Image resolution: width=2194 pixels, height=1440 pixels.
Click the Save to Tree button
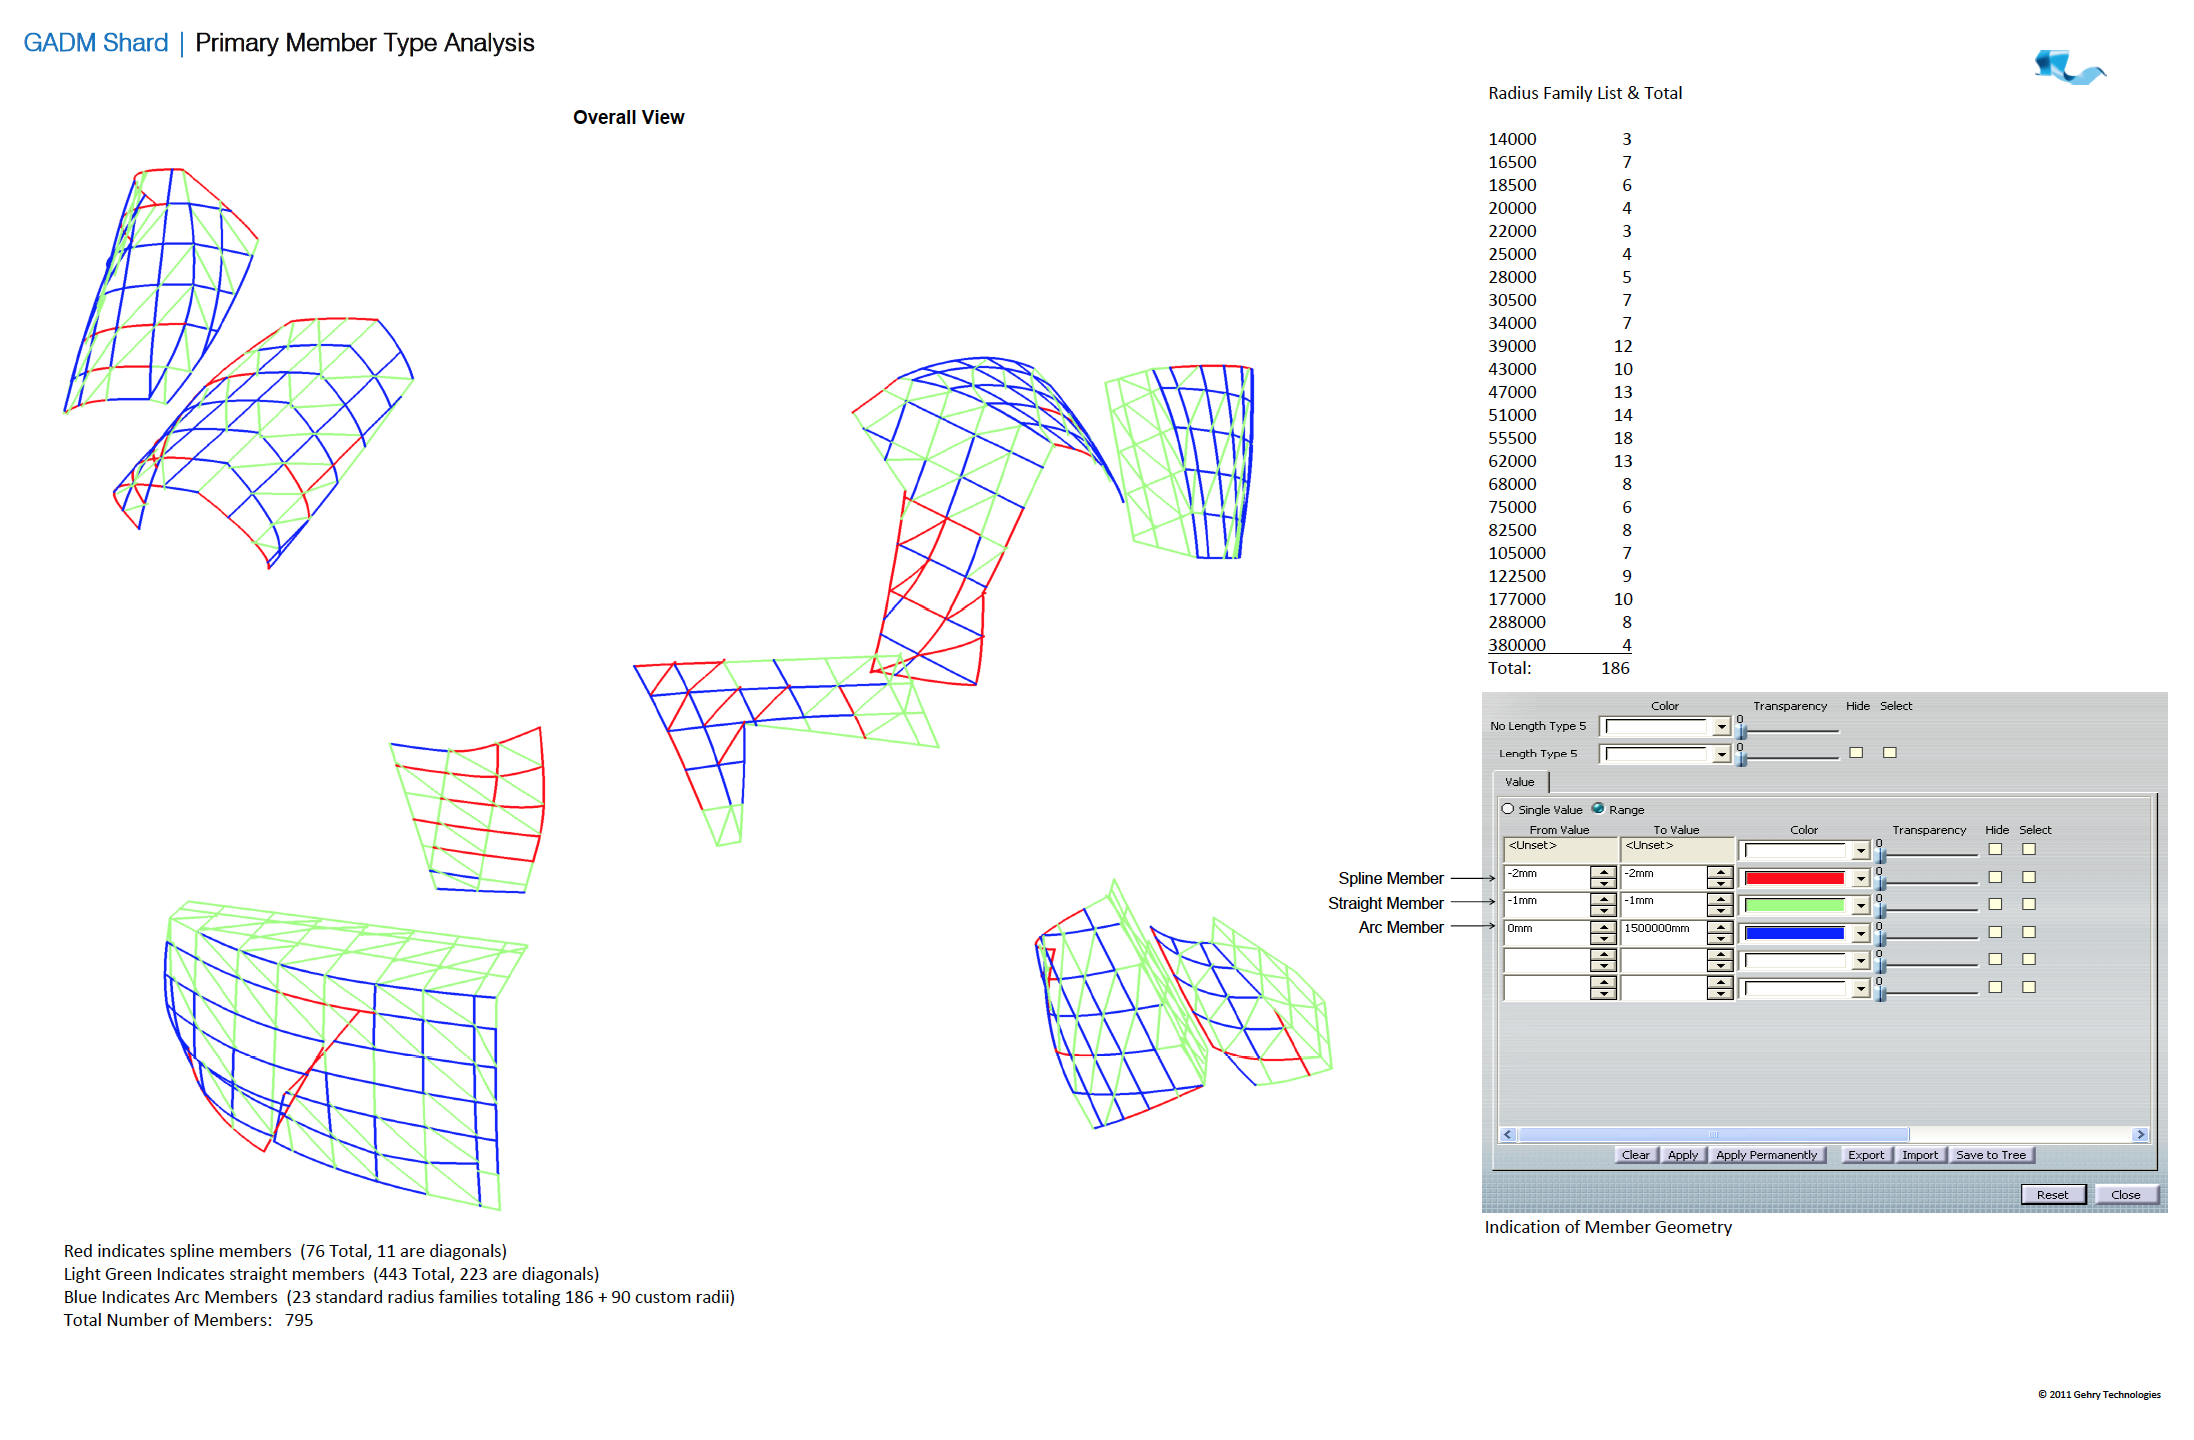click(x=1990, y=1155)
